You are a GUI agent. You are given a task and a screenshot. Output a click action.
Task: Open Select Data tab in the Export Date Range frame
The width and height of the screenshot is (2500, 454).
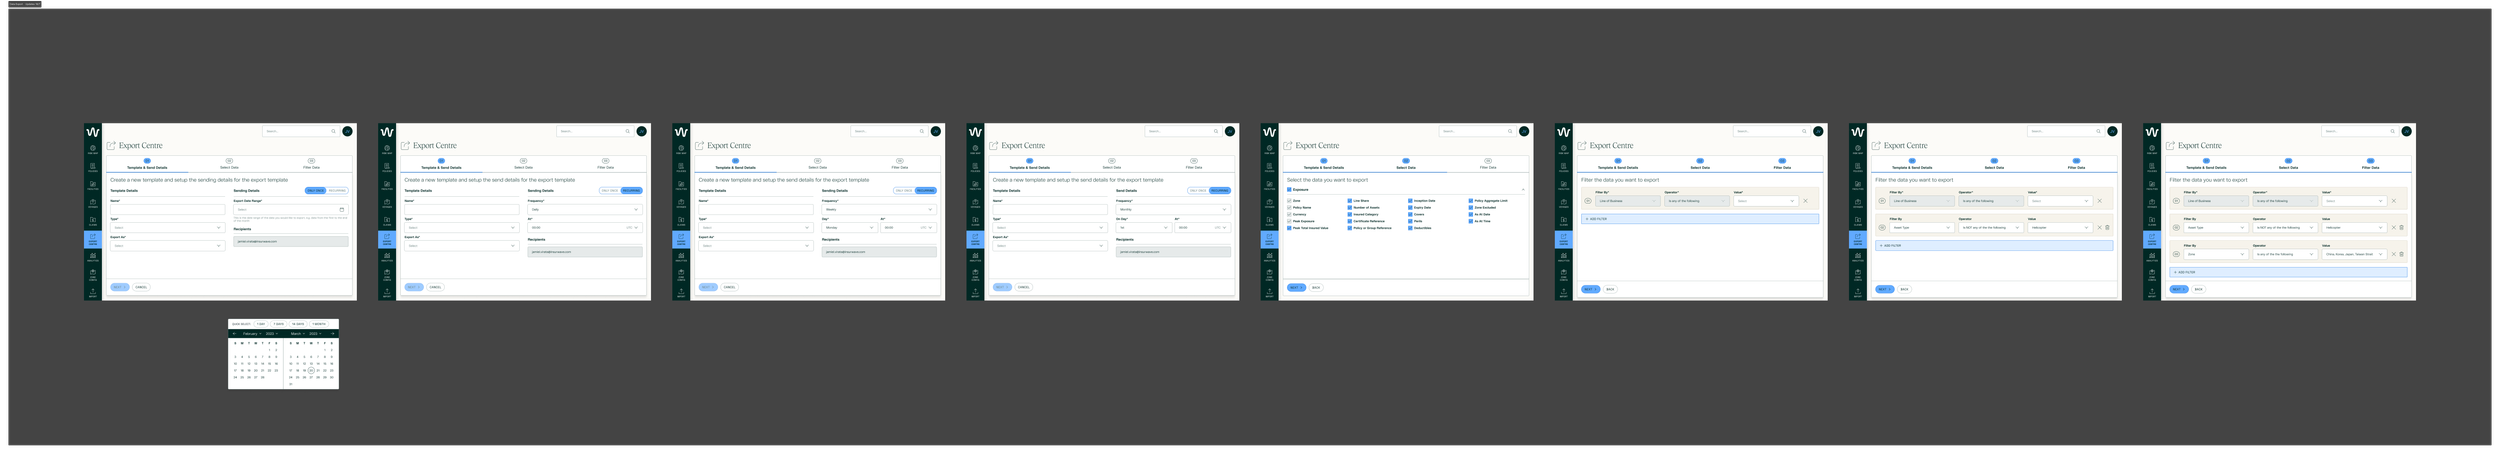[x=229, y=164]
